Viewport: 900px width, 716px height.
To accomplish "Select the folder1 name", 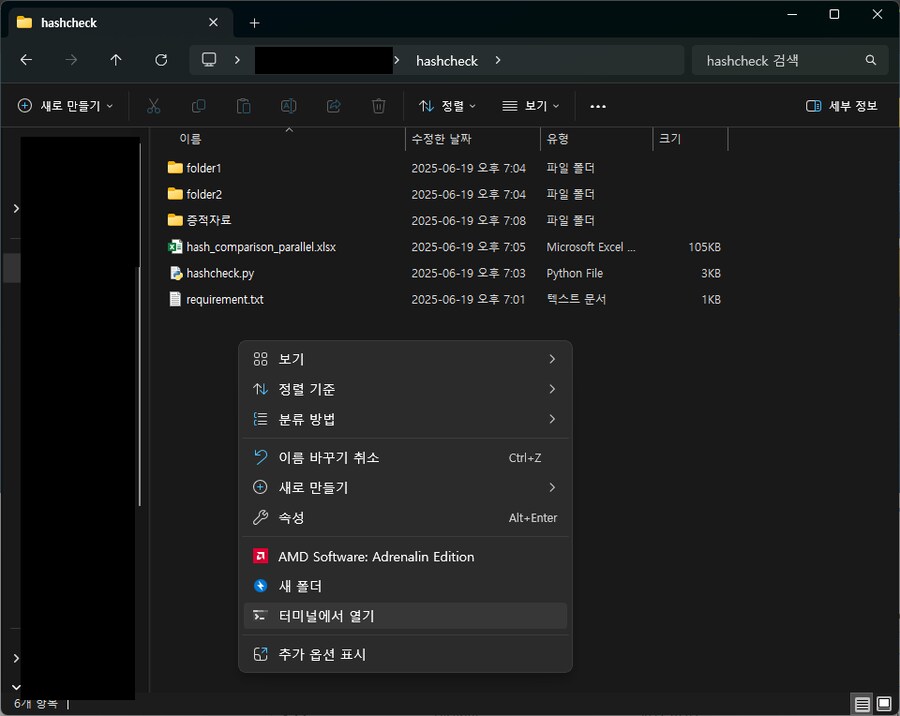I will point(204,168).
